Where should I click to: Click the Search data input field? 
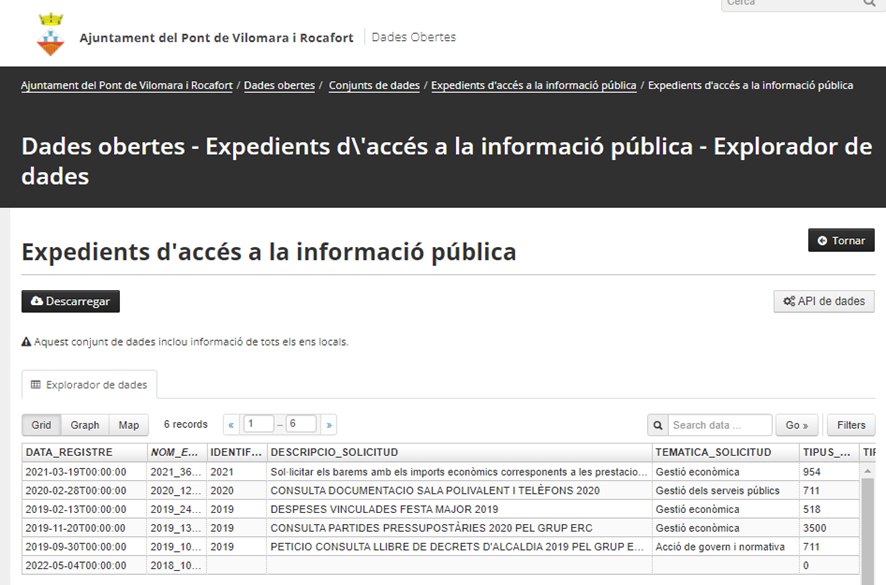coord(718,425)
